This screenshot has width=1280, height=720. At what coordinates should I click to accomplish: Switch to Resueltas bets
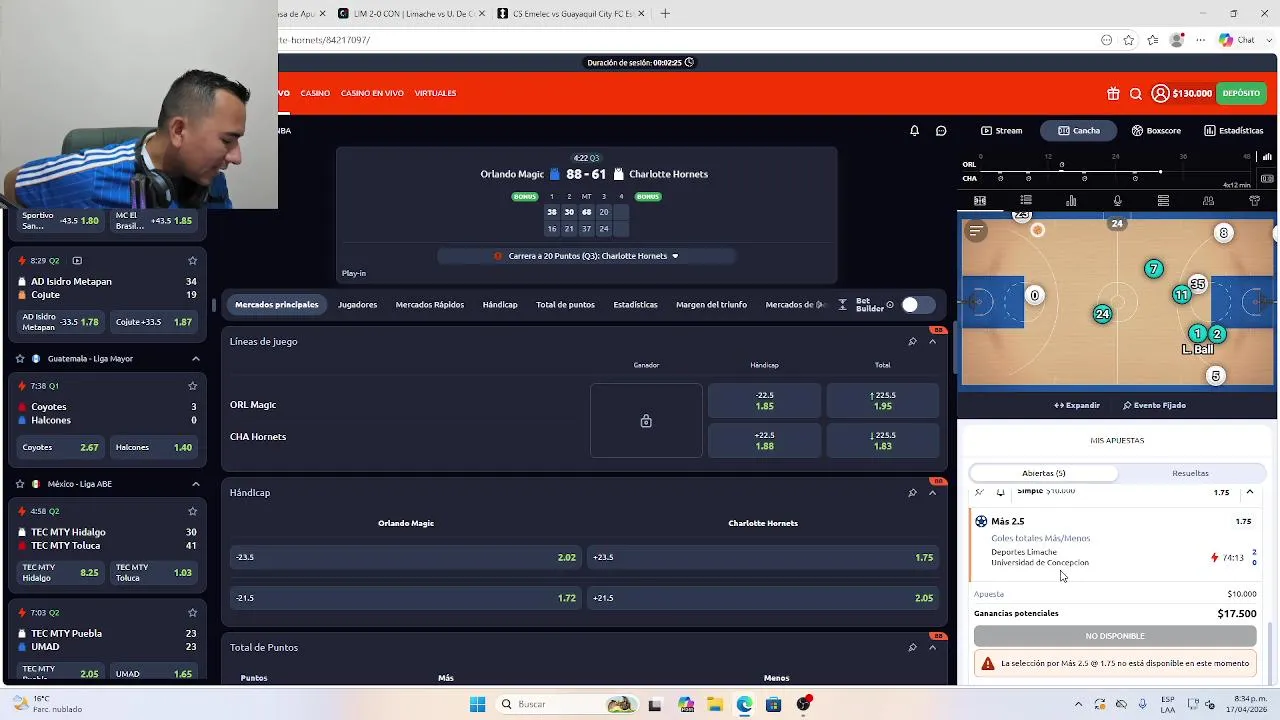[1190, 473]
